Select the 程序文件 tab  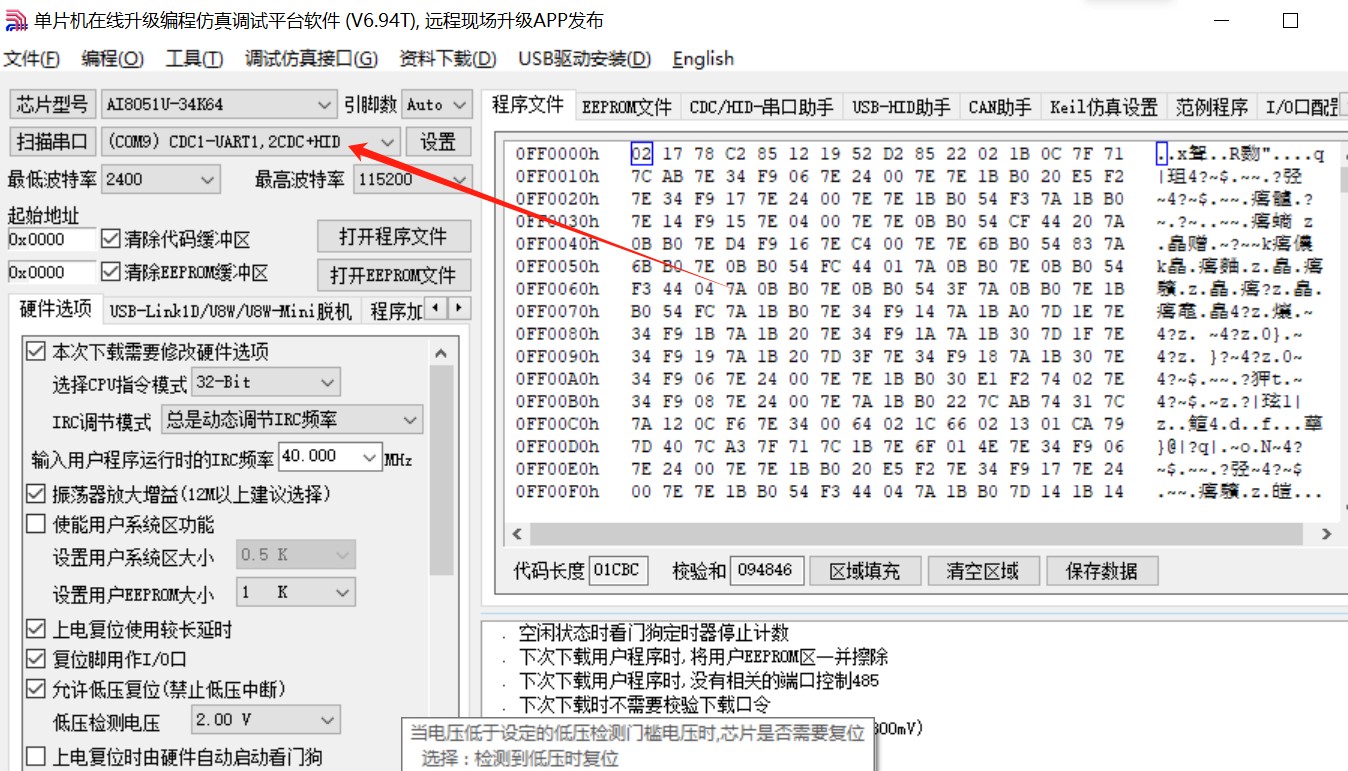527,105
